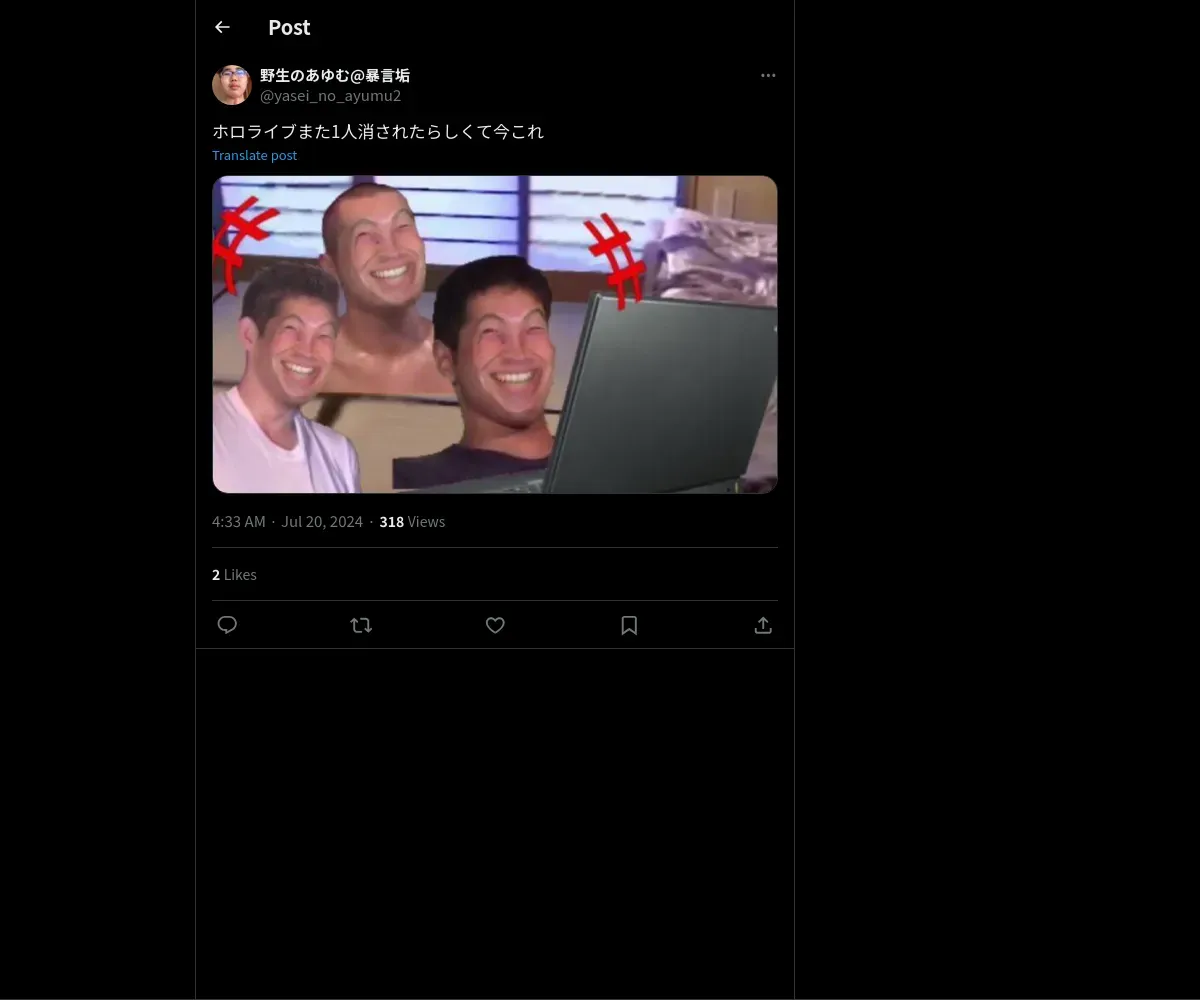Open the three-dot more options menu

click(768, 75)
